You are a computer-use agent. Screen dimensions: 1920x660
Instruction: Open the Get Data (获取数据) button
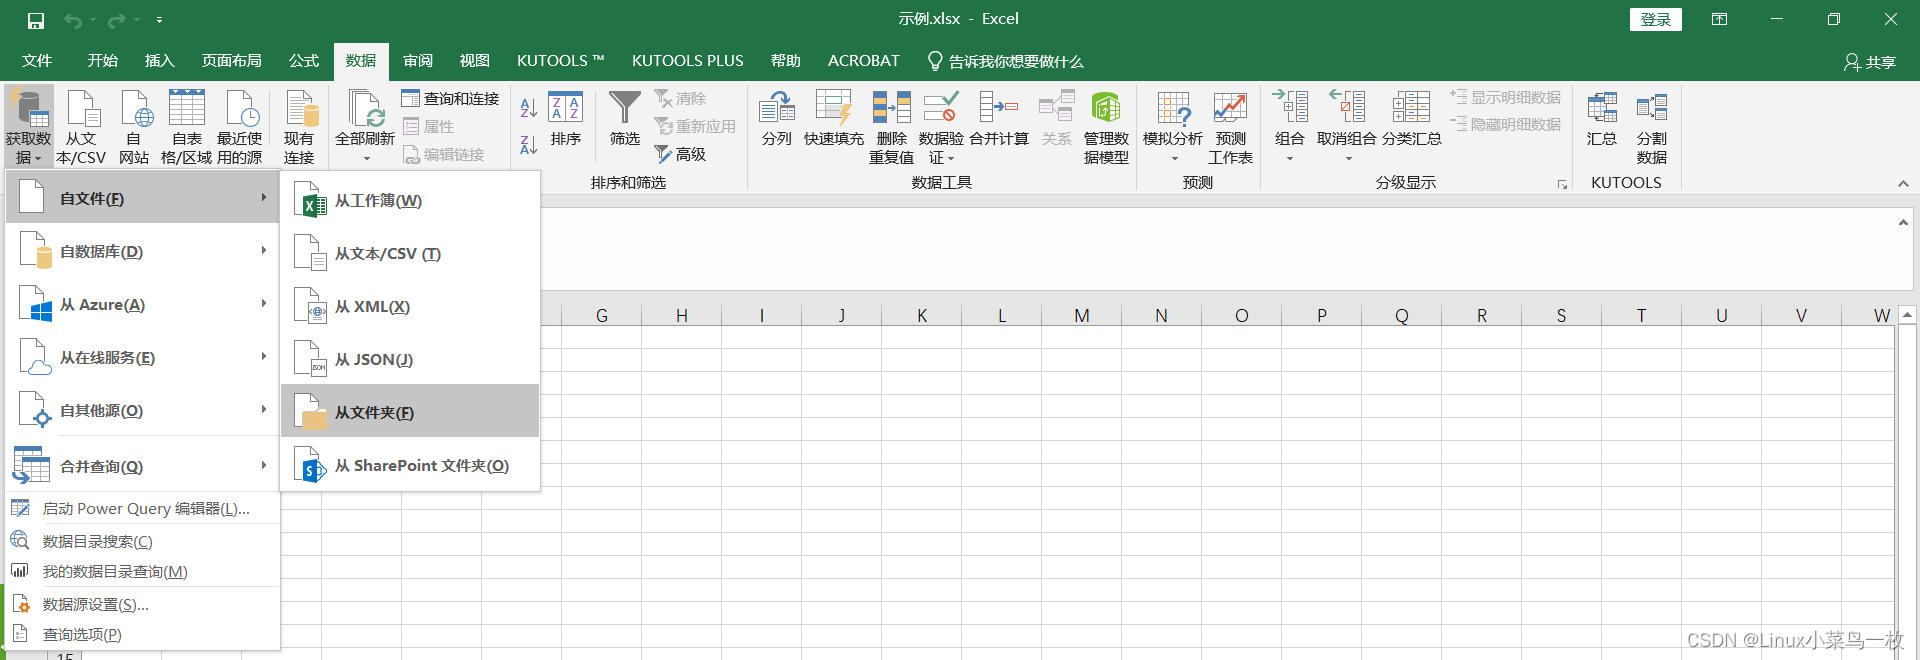pos(28,127)
